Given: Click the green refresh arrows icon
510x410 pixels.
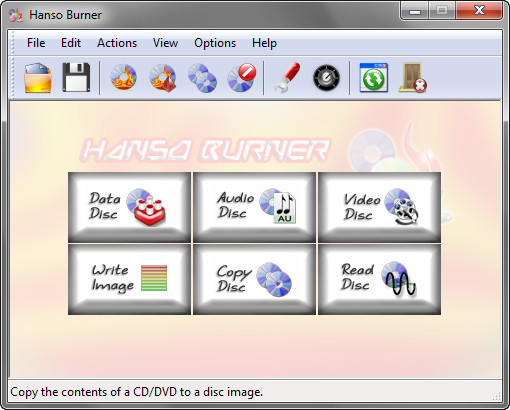Looking at the screenshot, I should click(374, 77).
